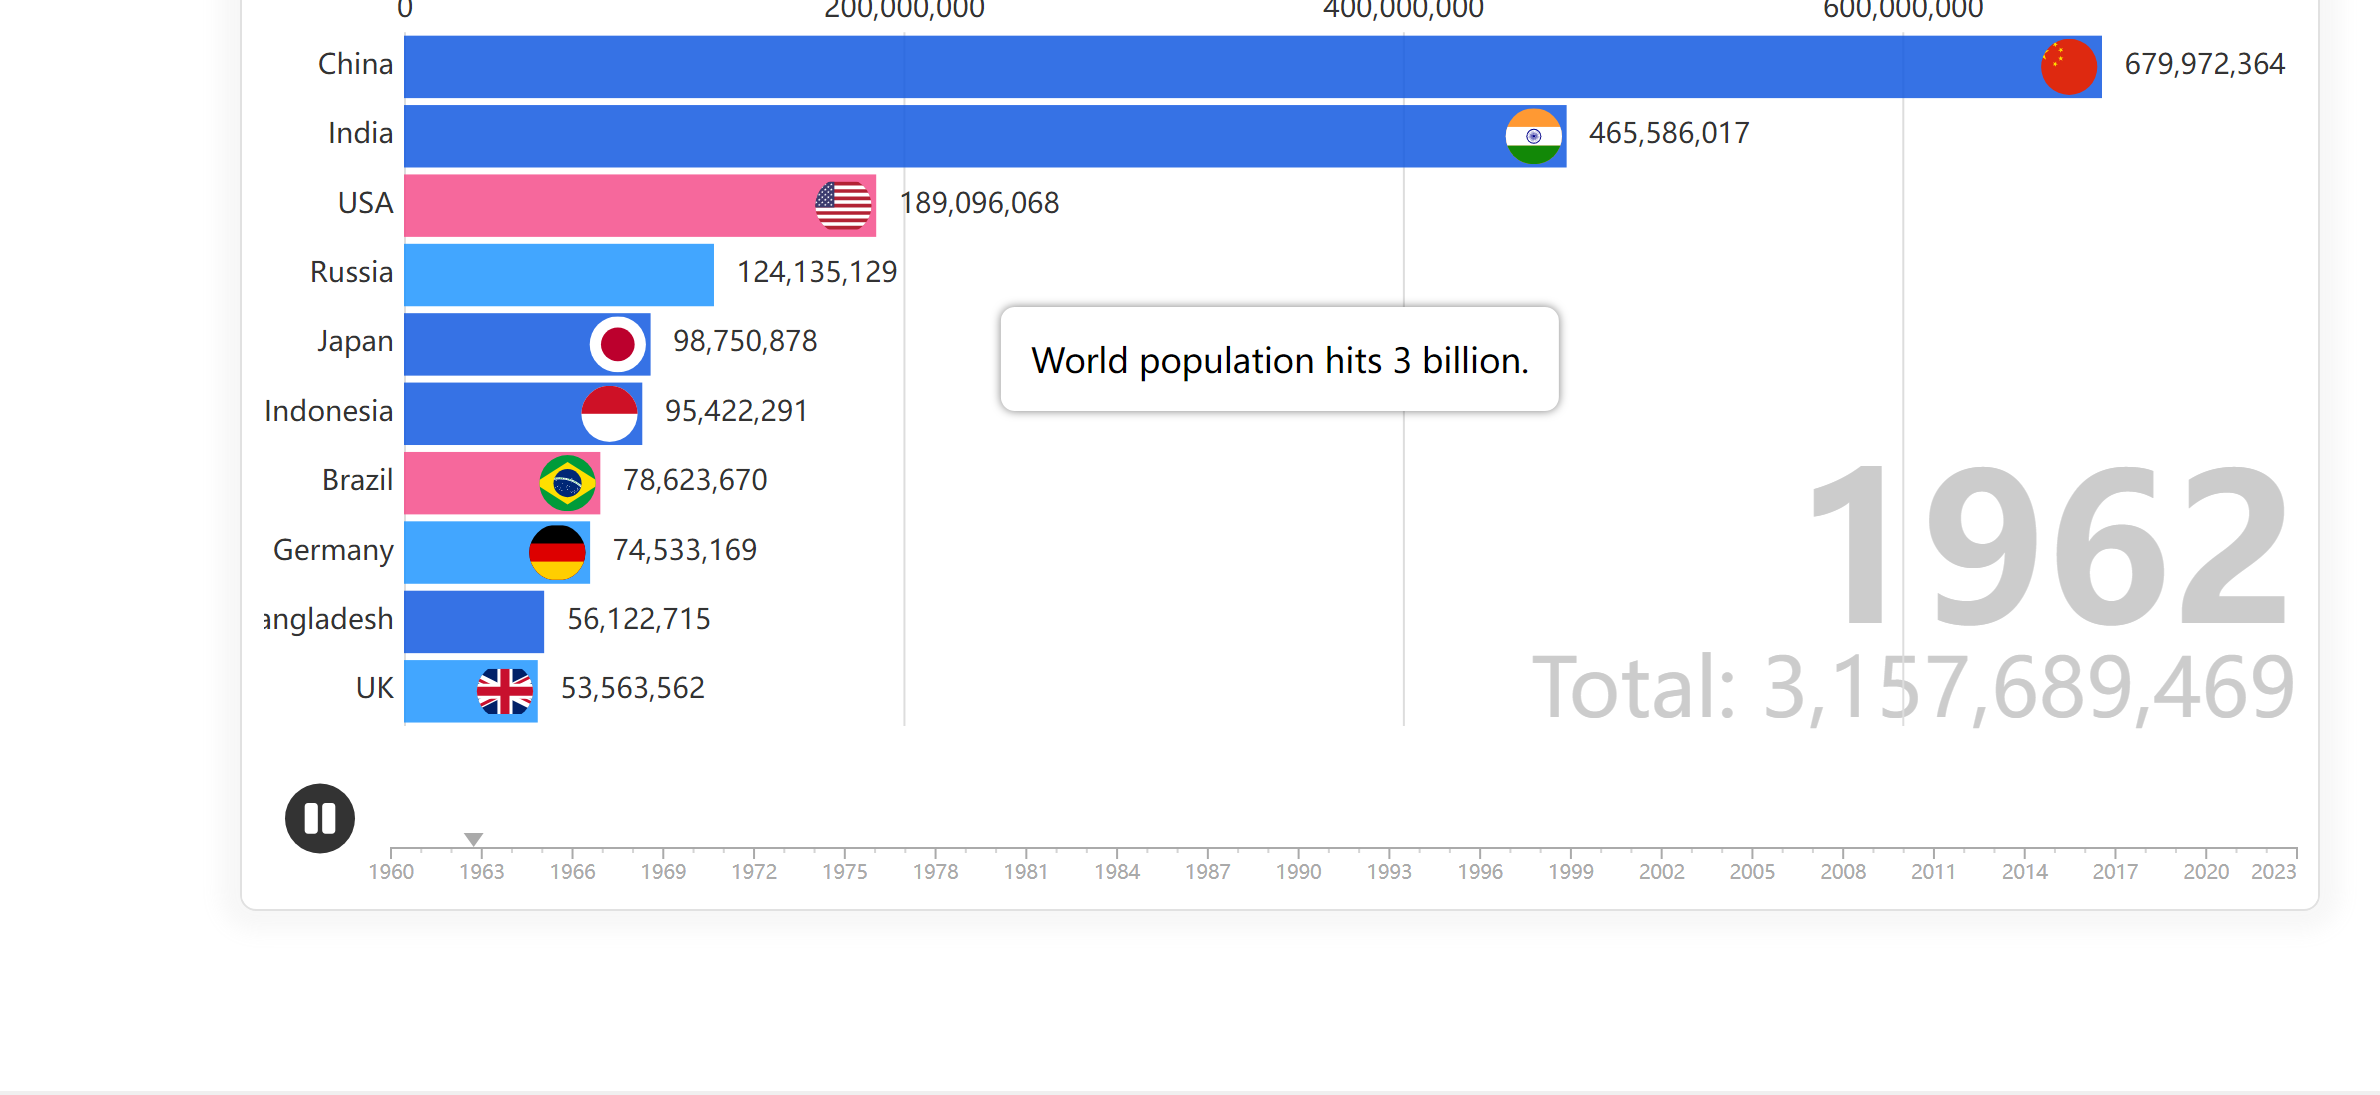Pause the bar chart race animation
The image size is (2380, 1095).
coord(320,818)
